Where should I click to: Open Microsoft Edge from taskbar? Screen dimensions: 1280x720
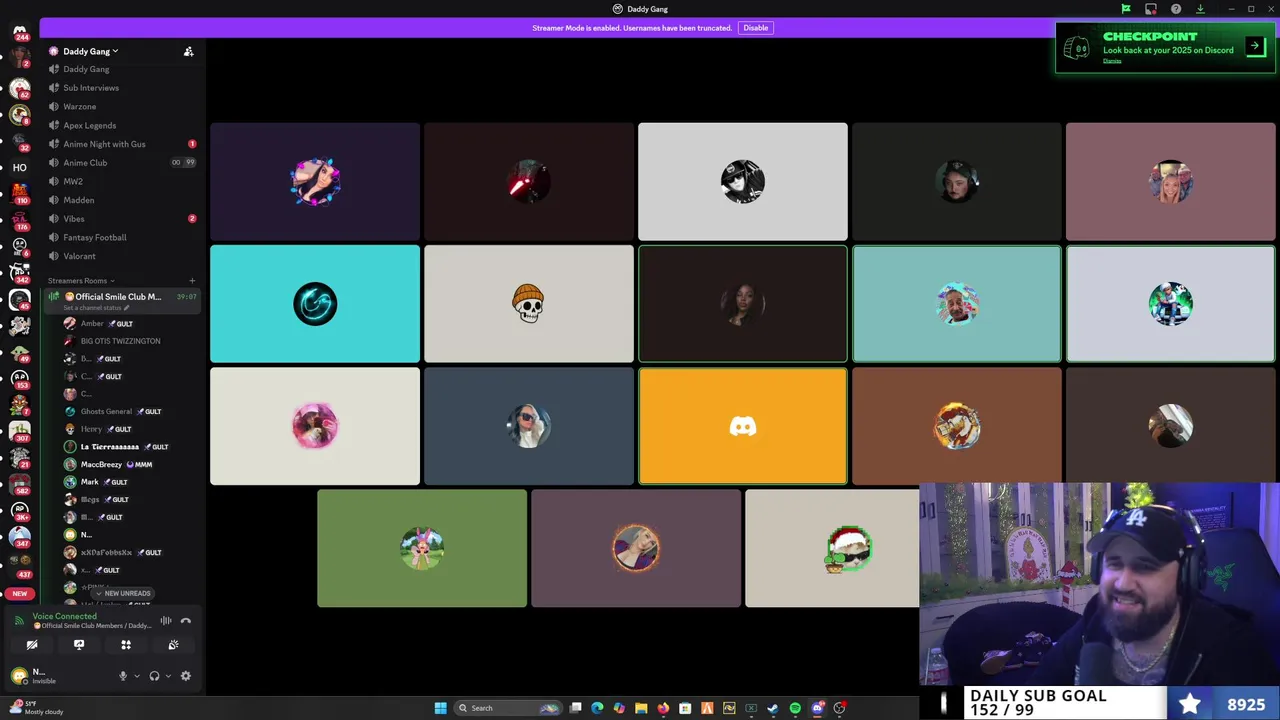coord(597,708)
